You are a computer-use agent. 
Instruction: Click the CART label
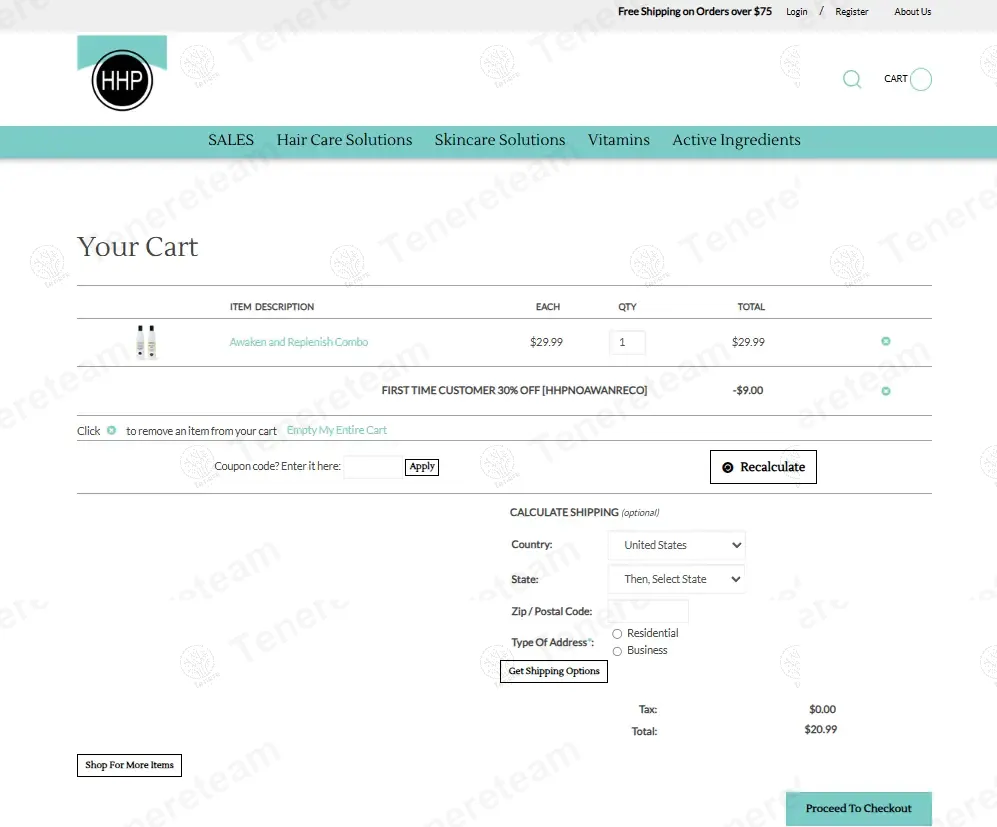895,79
